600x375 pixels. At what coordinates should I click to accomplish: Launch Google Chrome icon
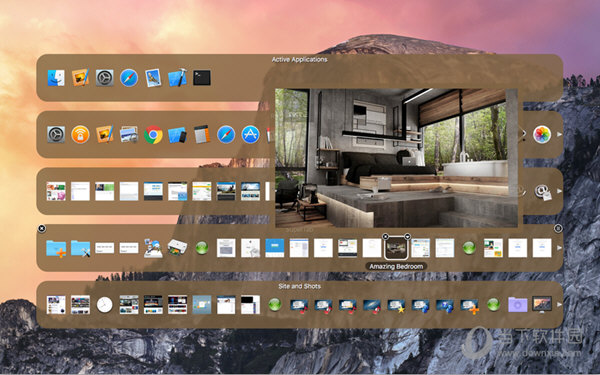pos(153,135)
